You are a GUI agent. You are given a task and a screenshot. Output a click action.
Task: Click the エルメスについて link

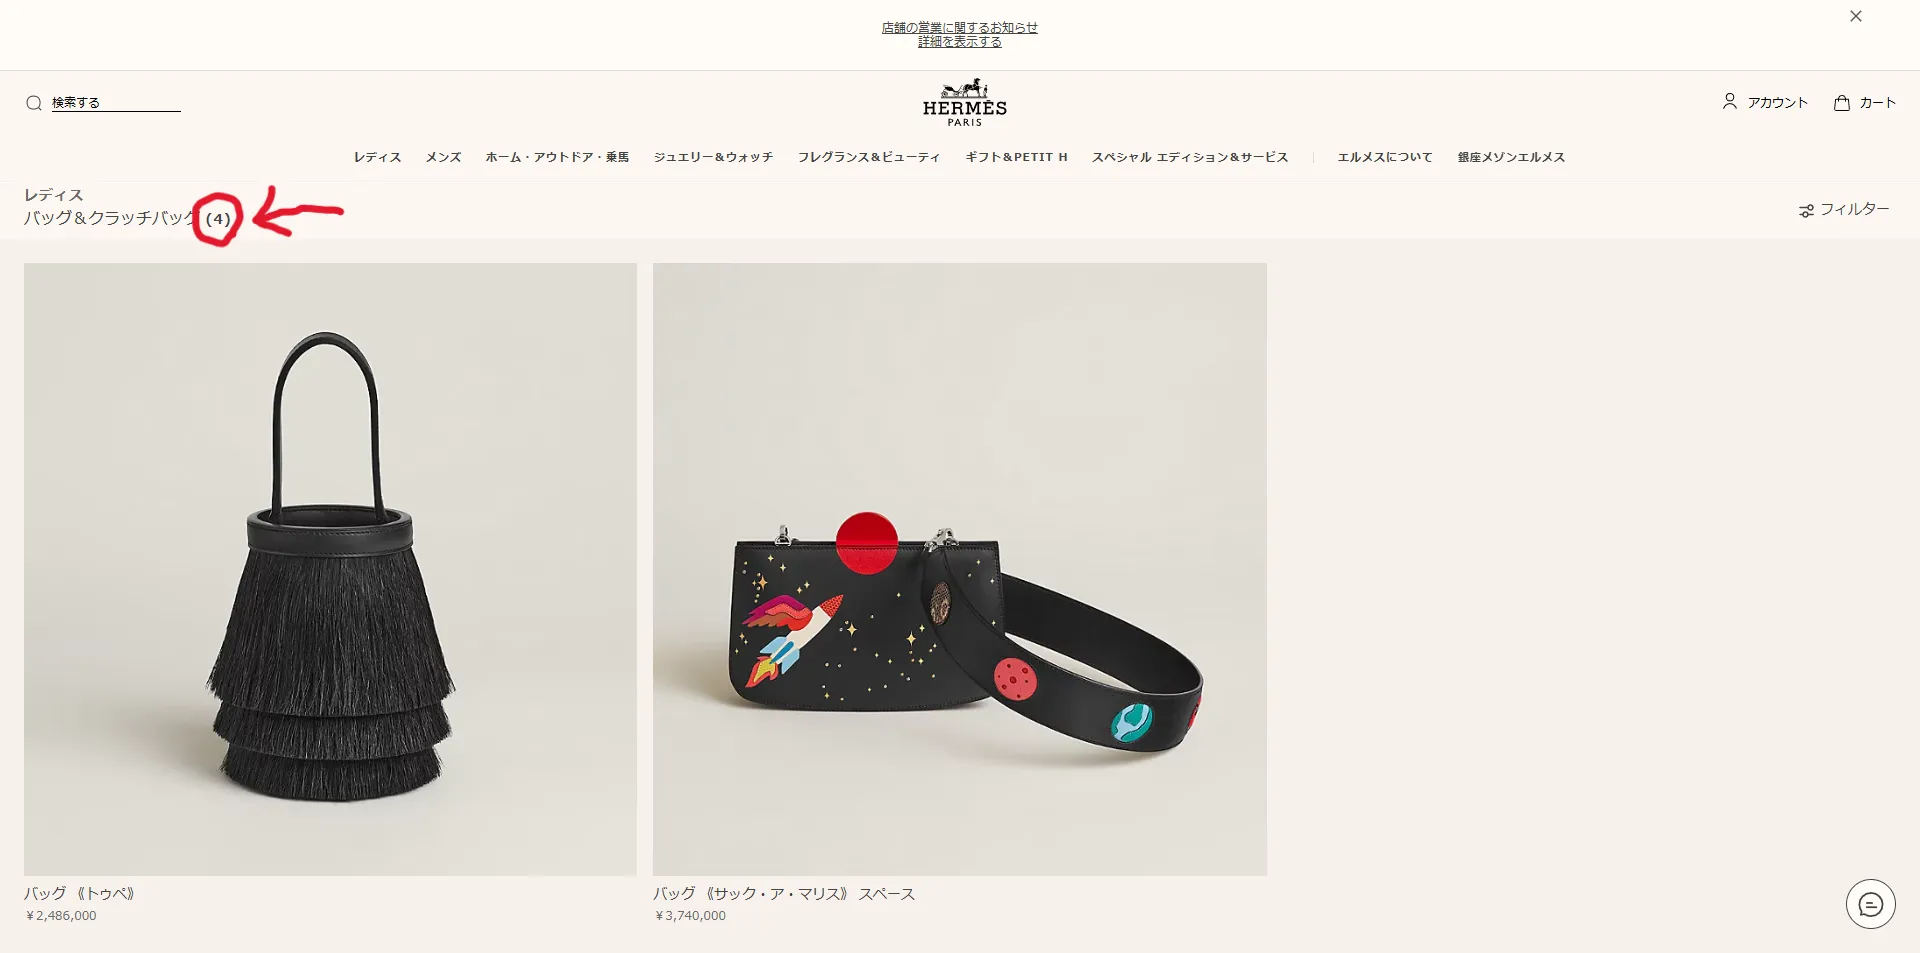[x=1385, y=157]
